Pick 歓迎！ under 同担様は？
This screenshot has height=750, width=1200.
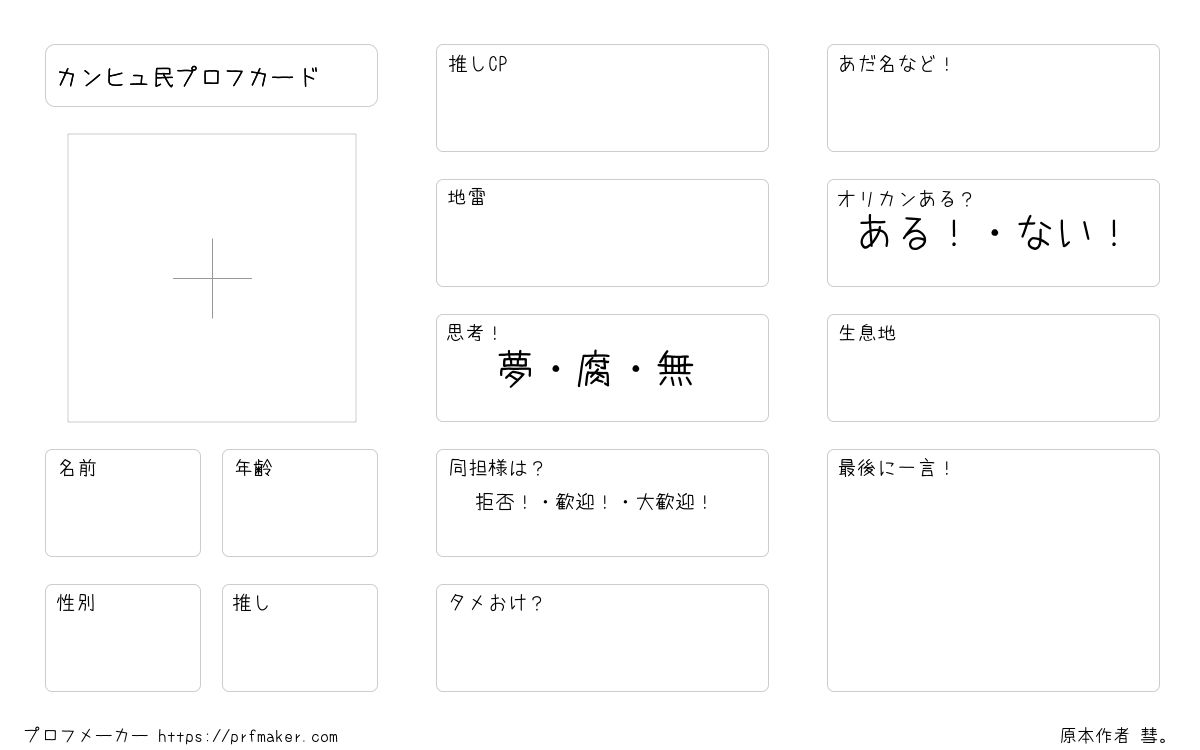tap(582, 502)
